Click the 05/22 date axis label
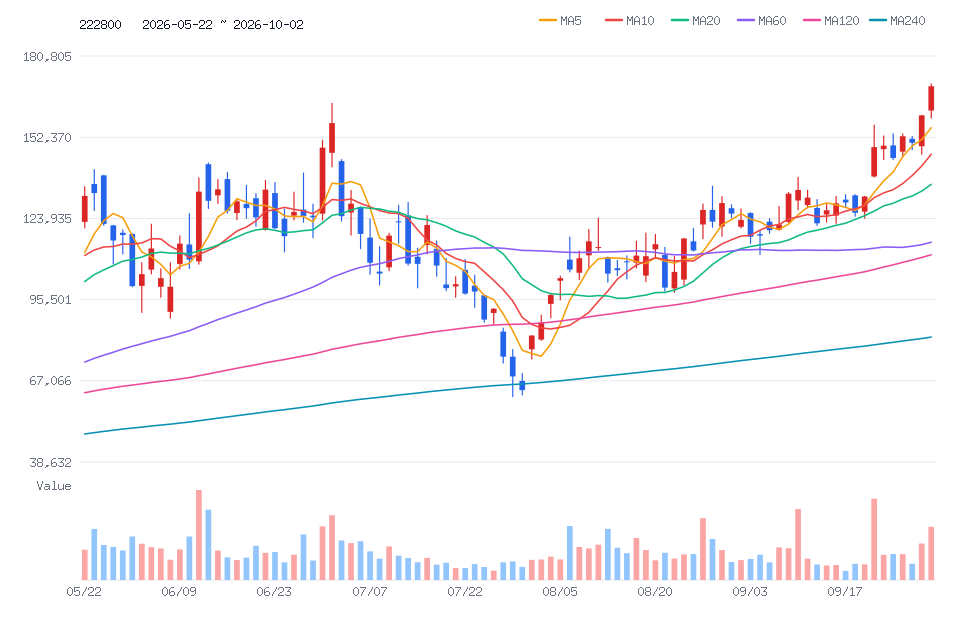The width and height of the screenshot is (960, 620). [x=84, y=592]
